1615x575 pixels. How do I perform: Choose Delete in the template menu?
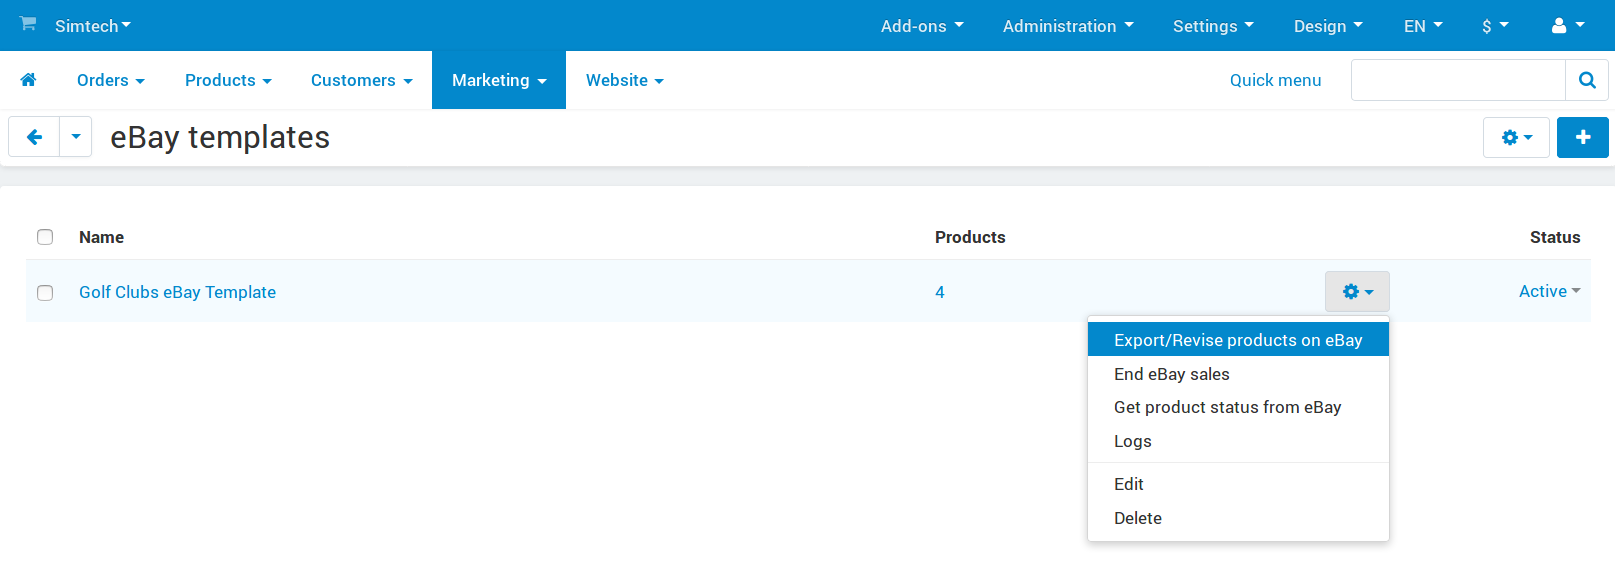coord(1238,518)
